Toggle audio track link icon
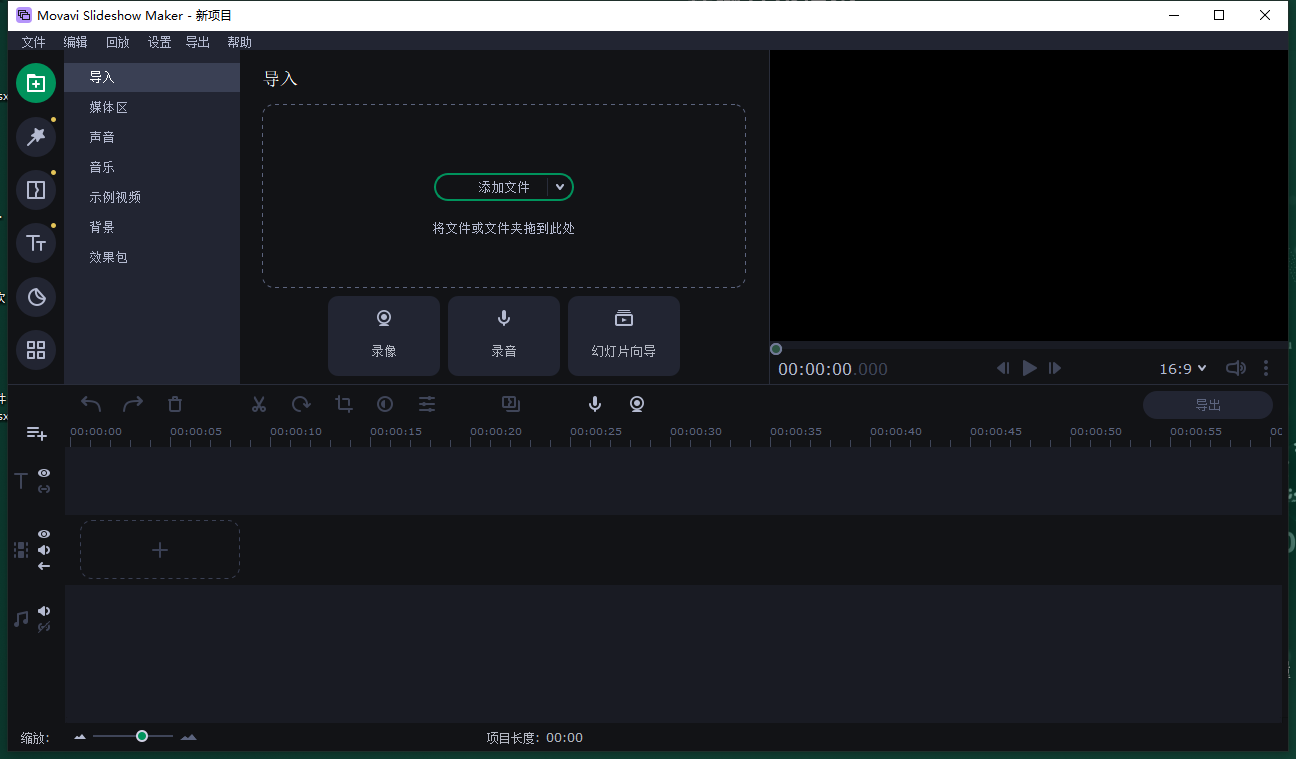 tap(44, 627)
